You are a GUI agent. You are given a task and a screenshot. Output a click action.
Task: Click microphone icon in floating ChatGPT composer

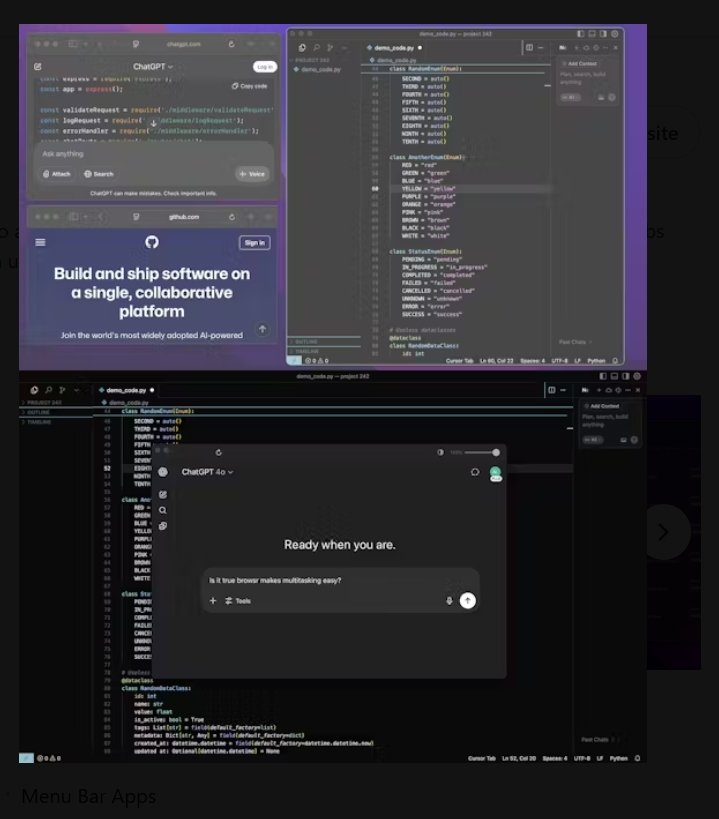click(x=449, y=601)
